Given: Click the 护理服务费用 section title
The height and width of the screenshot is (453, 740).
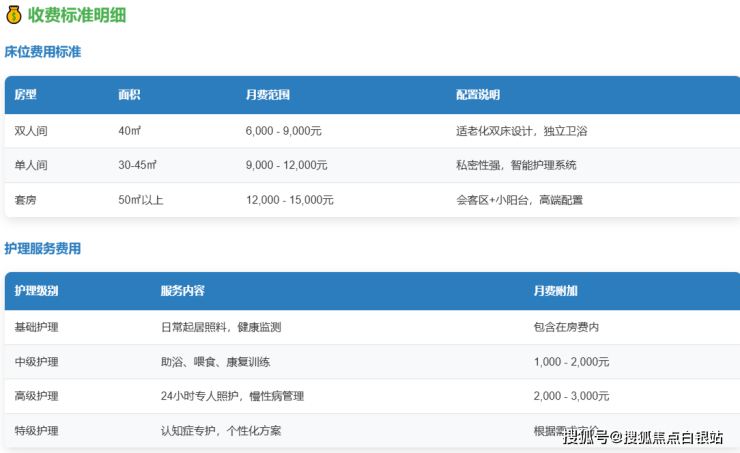Looking at the screenshot, I should (x=42, y=248).
